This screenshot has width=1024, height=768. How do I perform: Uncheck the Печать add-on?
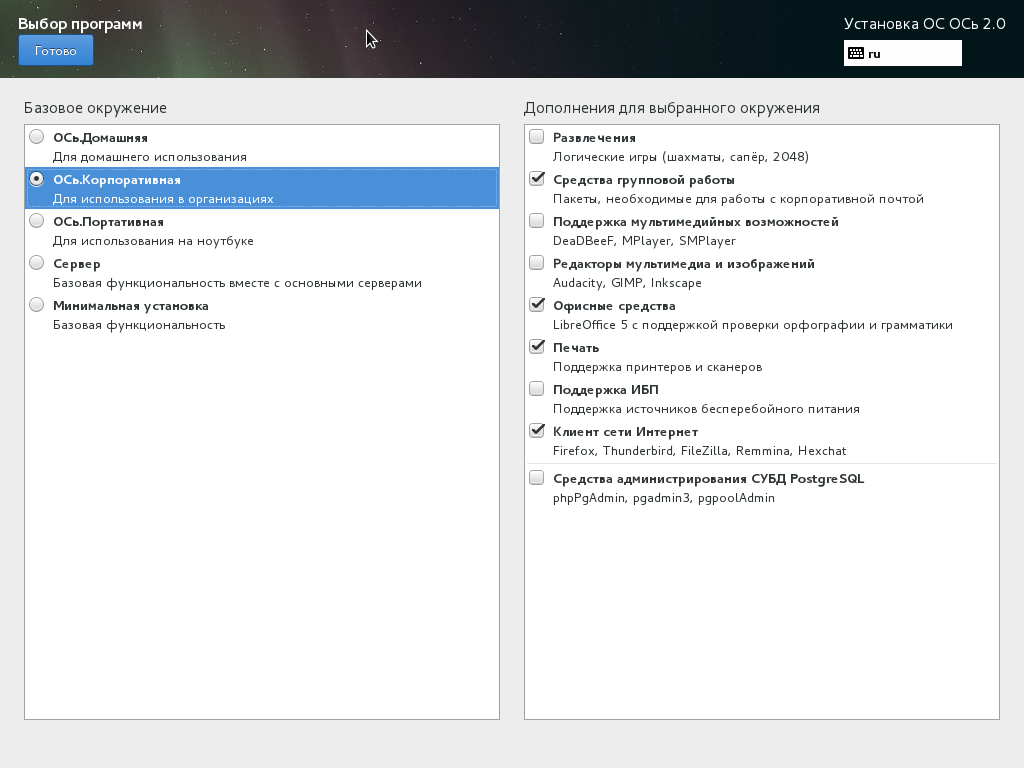(x=537, y=347)
